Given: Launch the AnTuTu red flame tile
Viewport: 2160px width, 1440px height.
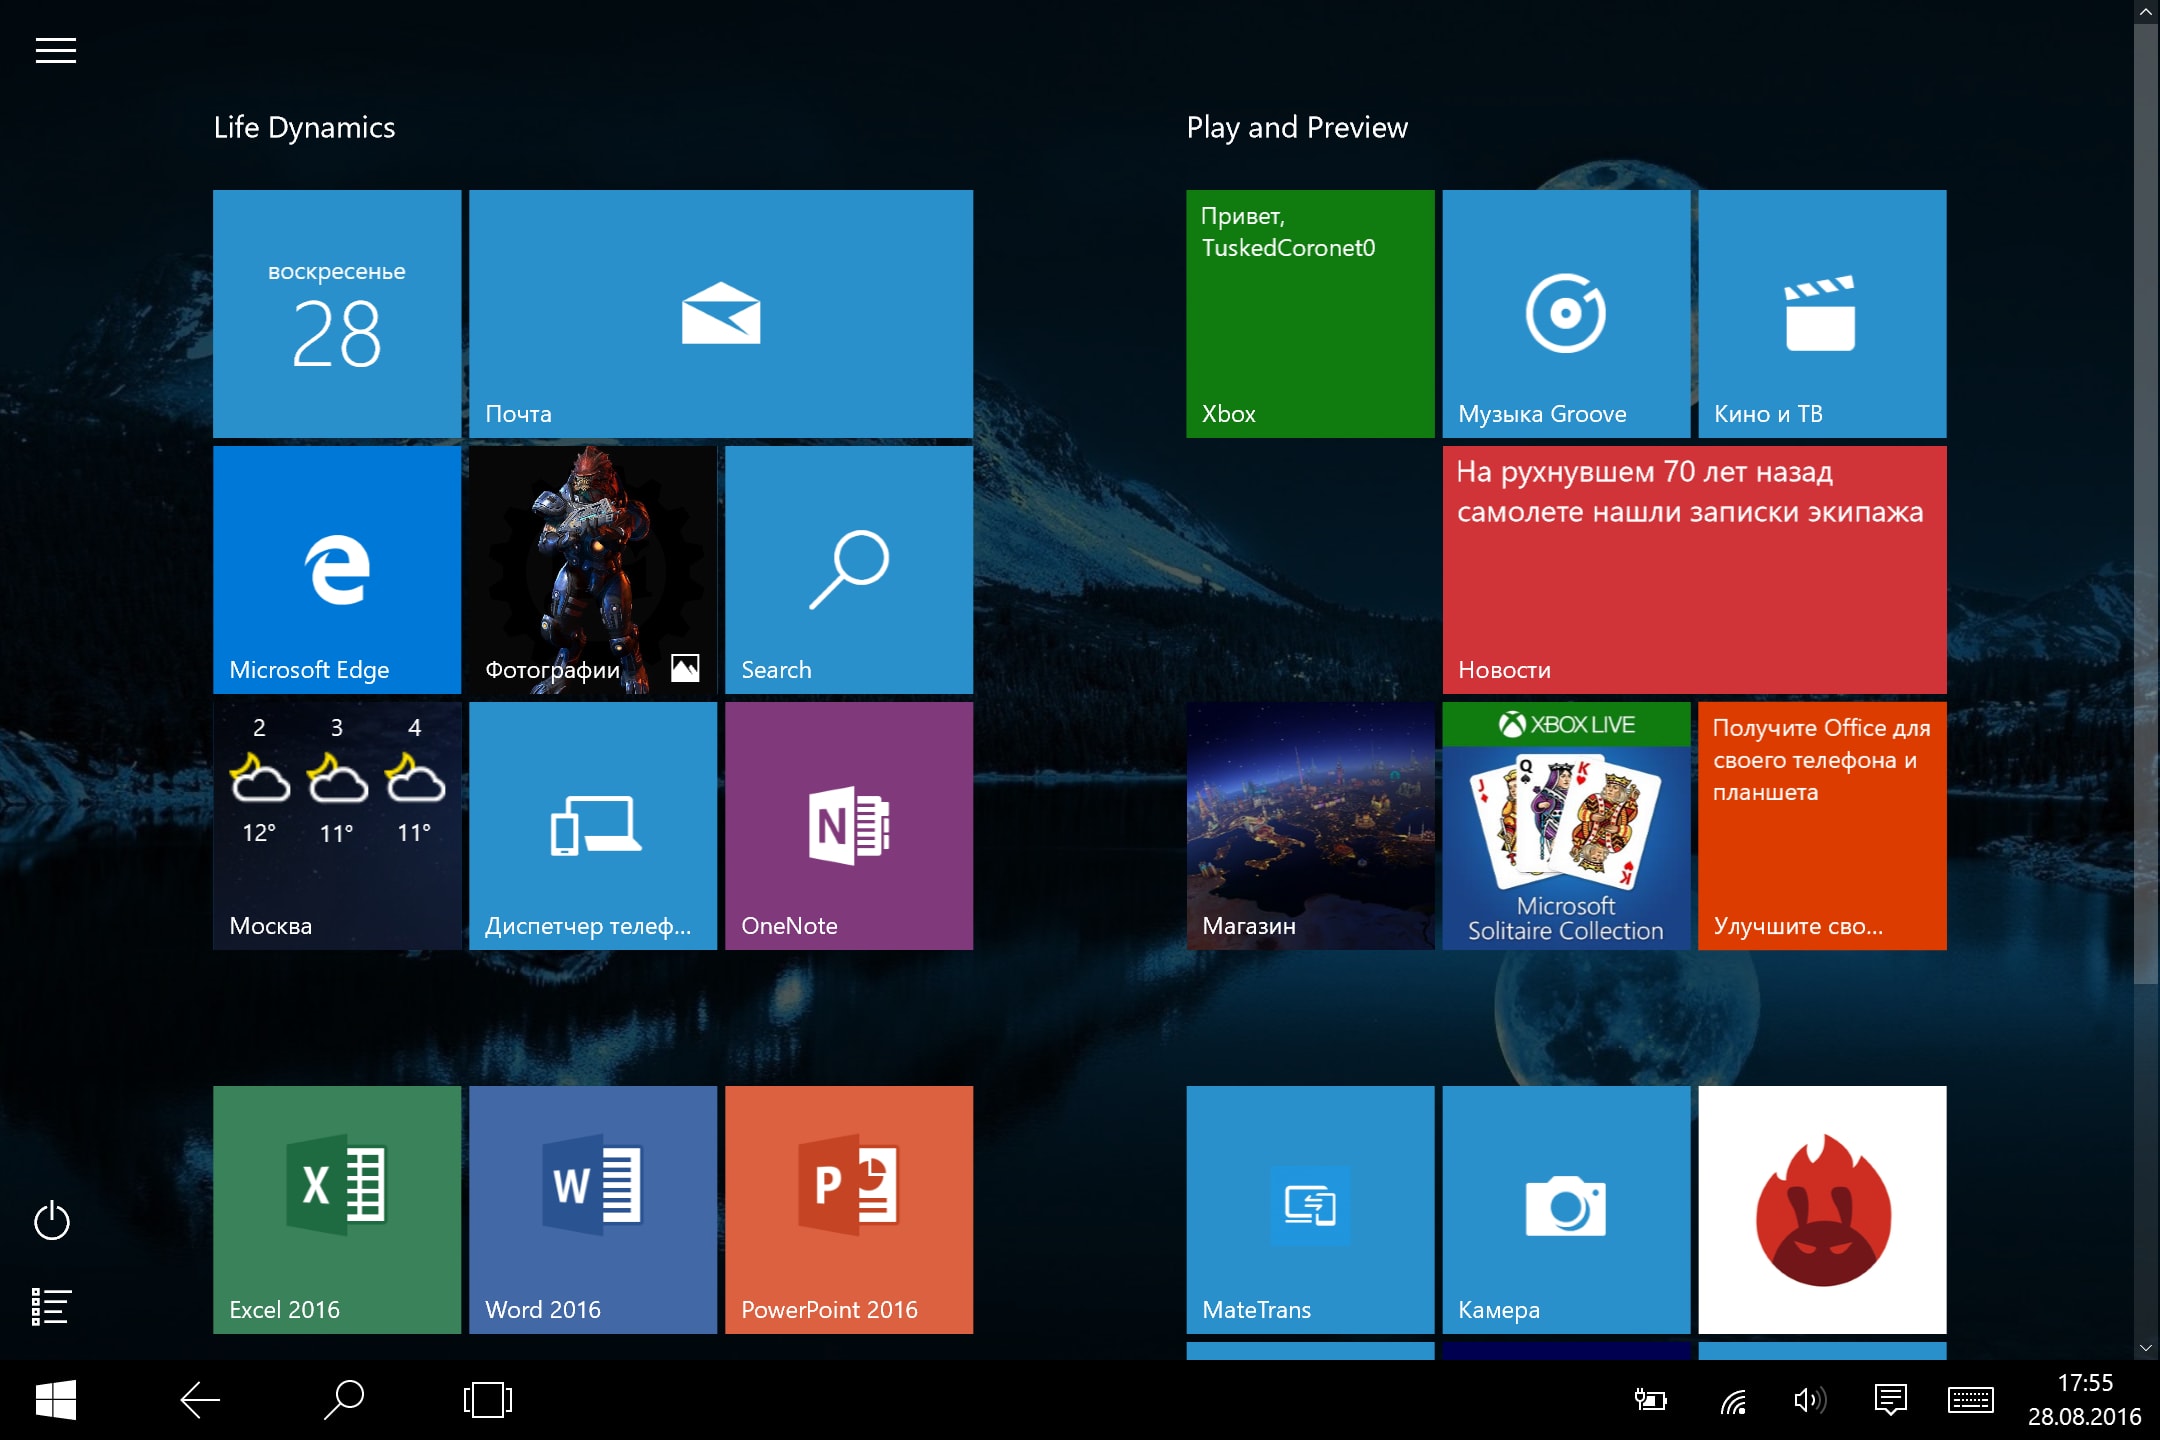Looking at the screenshot, I should point(1822,1210).
